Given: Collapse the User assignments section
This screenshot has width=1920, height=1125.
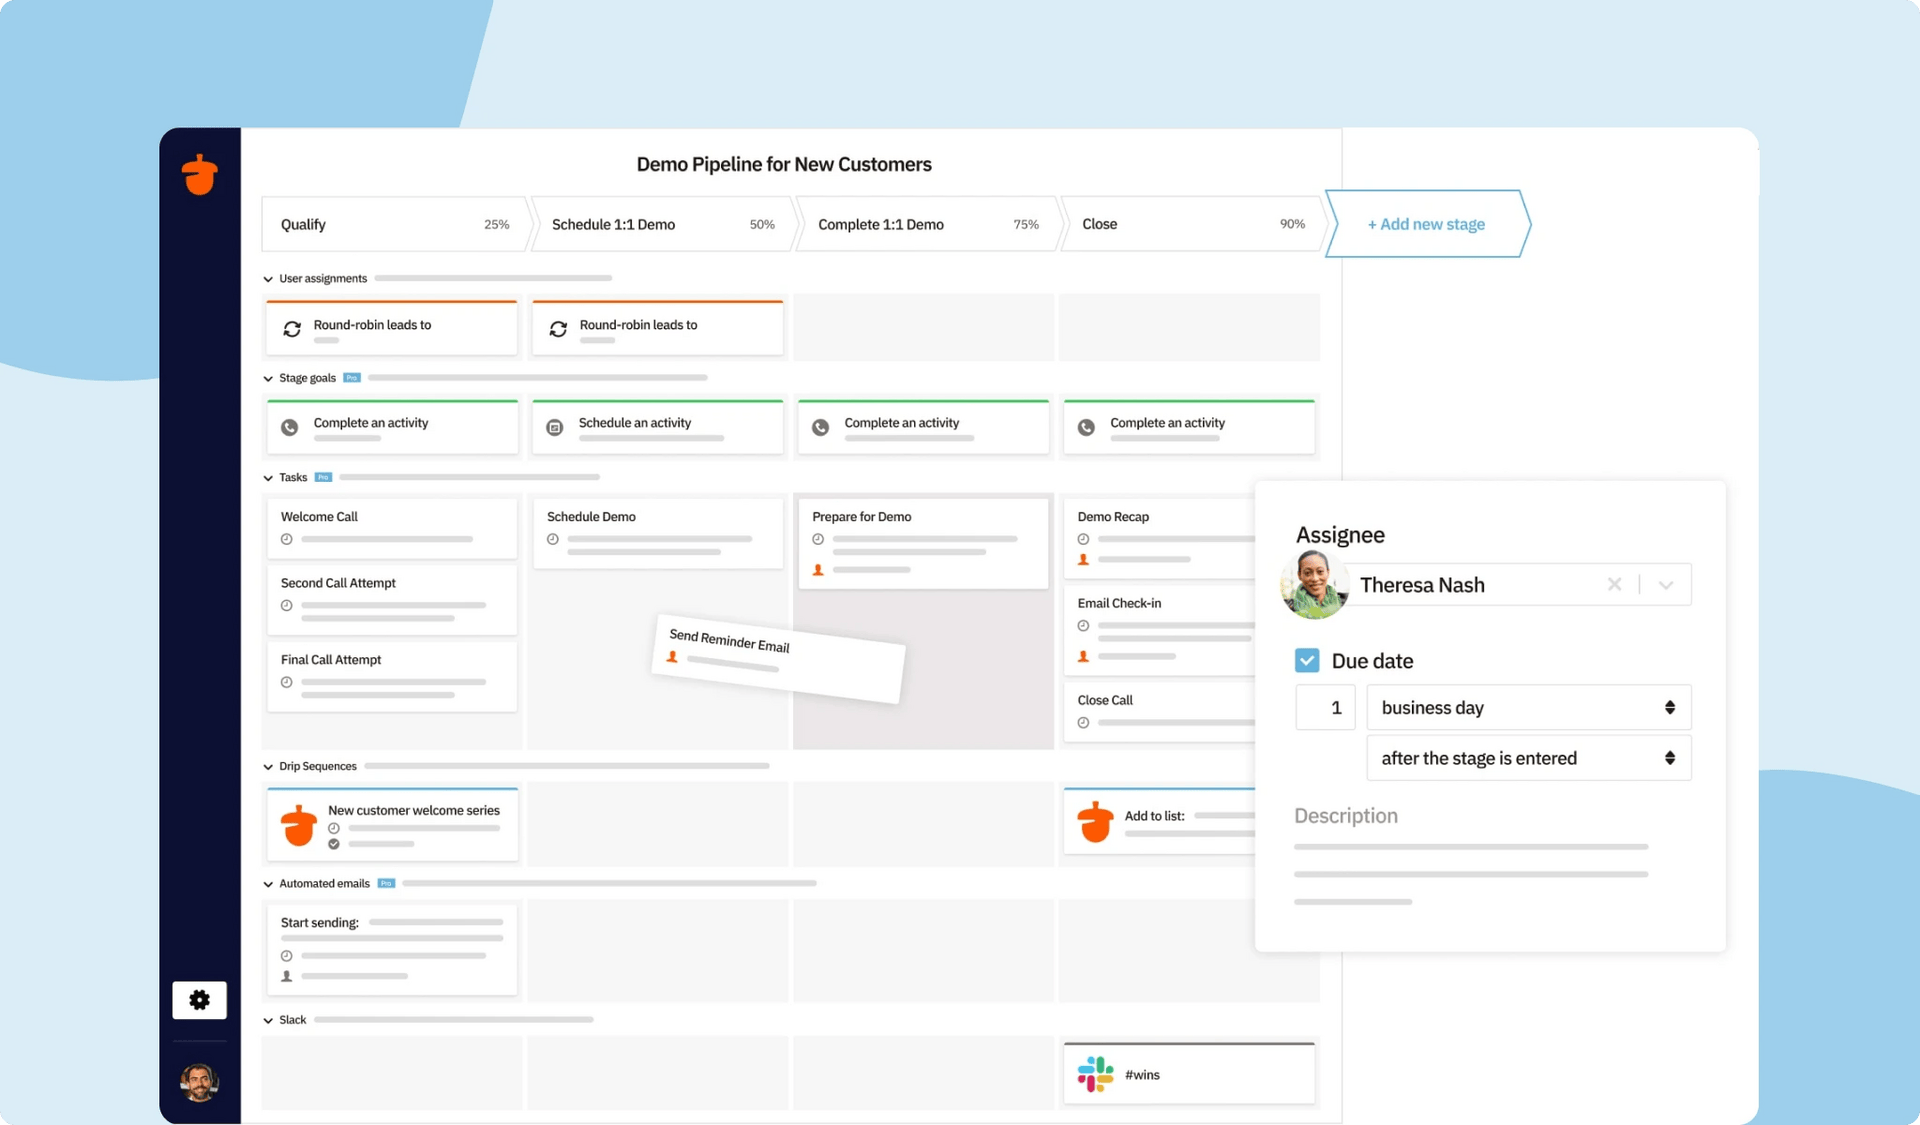Looking at the screenshot, I should (267, 278).
